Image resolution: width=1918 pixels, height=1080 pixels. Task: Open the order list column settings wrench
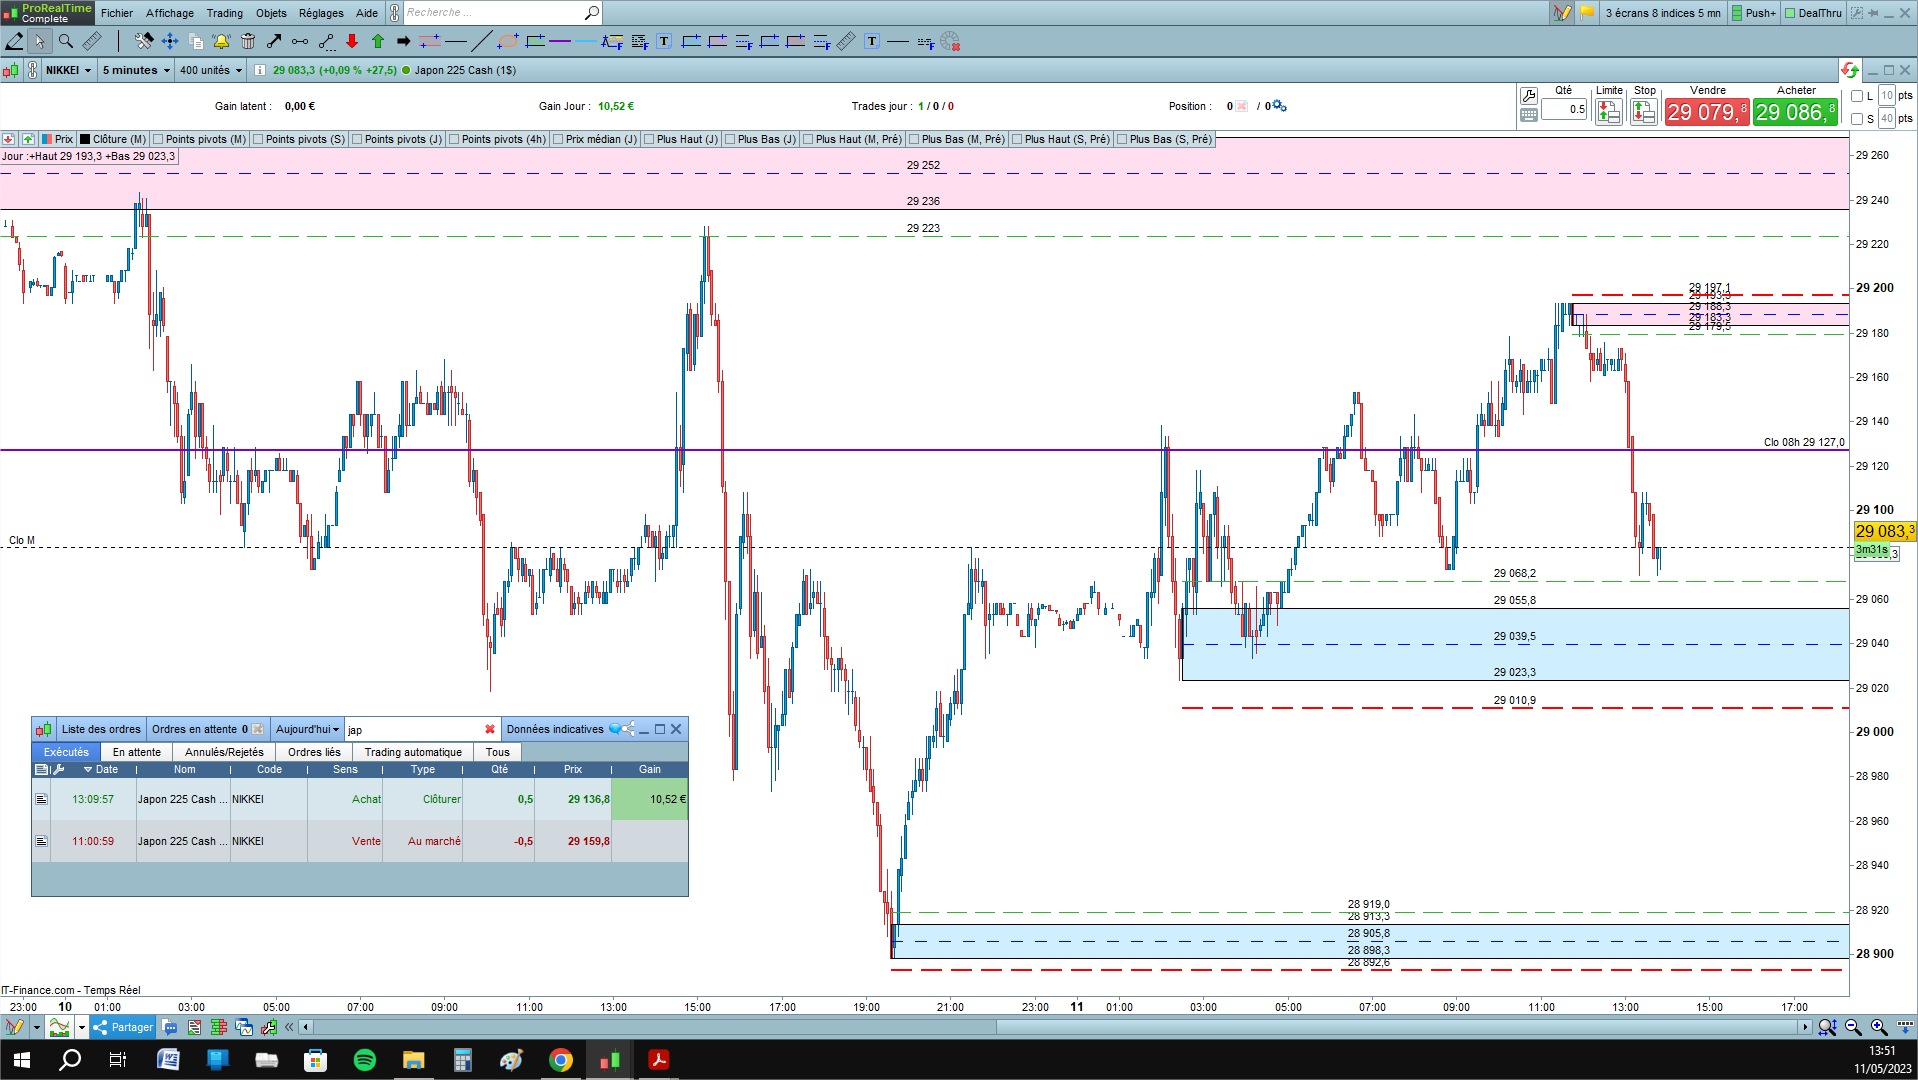click(58, 770)
